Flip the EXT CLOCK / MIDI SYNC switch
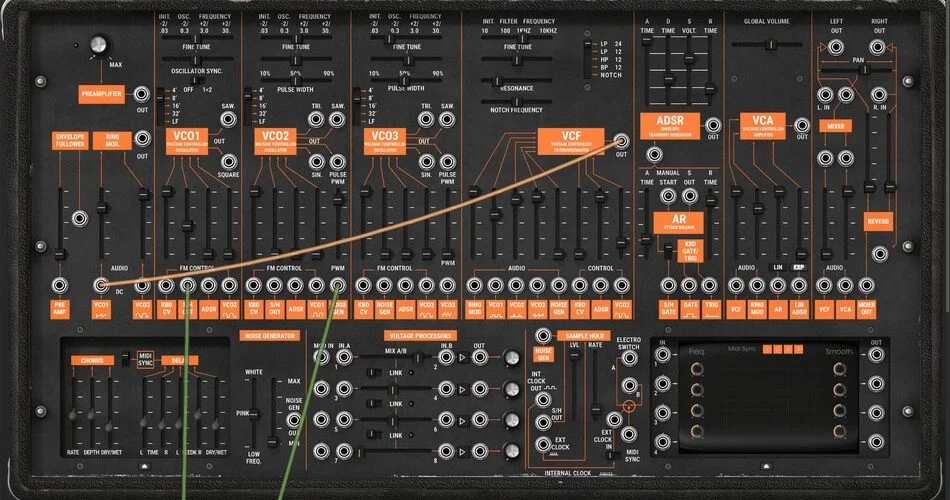The height and width of the screenshot is (500, 950). [x=614, y=455]
